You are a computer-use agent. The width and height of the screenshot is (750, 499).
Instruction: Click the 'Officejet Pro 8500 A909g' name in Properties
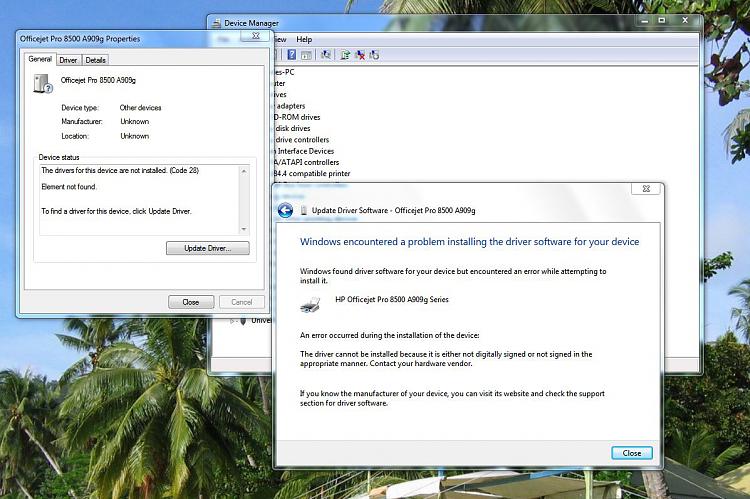[98, 80]
